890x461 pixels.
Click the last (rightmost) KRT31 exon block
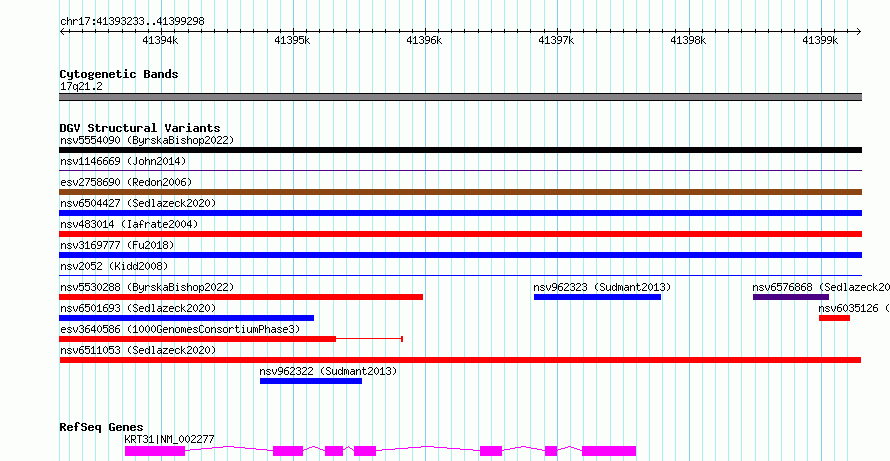click(609, 451)
